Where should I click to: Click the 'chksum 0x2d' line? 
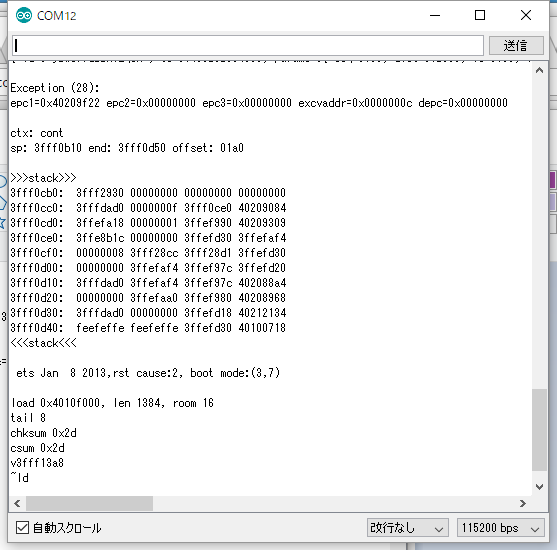(43, 433)
